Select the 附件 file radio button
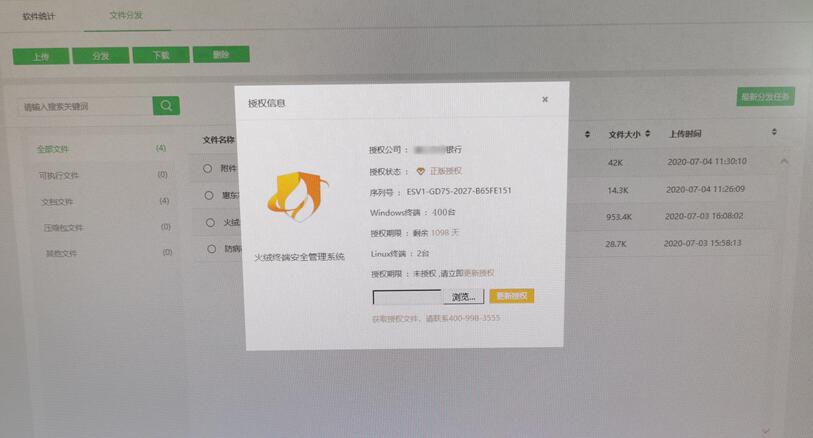This screenshot has width=813, height=438. click(208, 168)
